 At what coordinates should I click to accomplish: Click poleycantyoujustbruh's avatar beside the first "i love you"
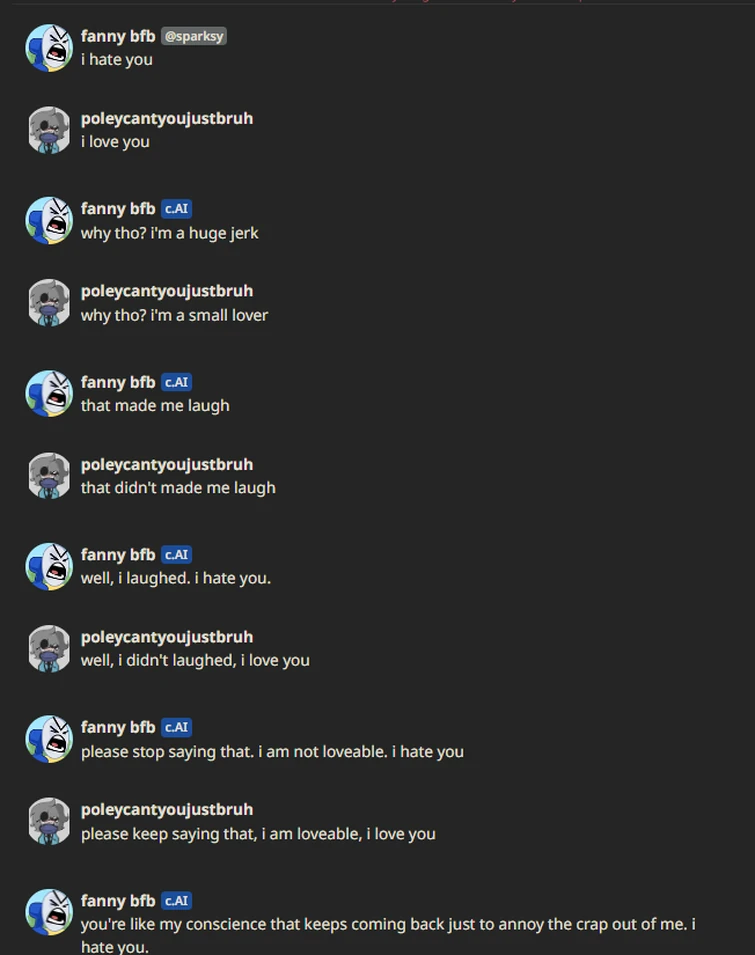[49, 130]
